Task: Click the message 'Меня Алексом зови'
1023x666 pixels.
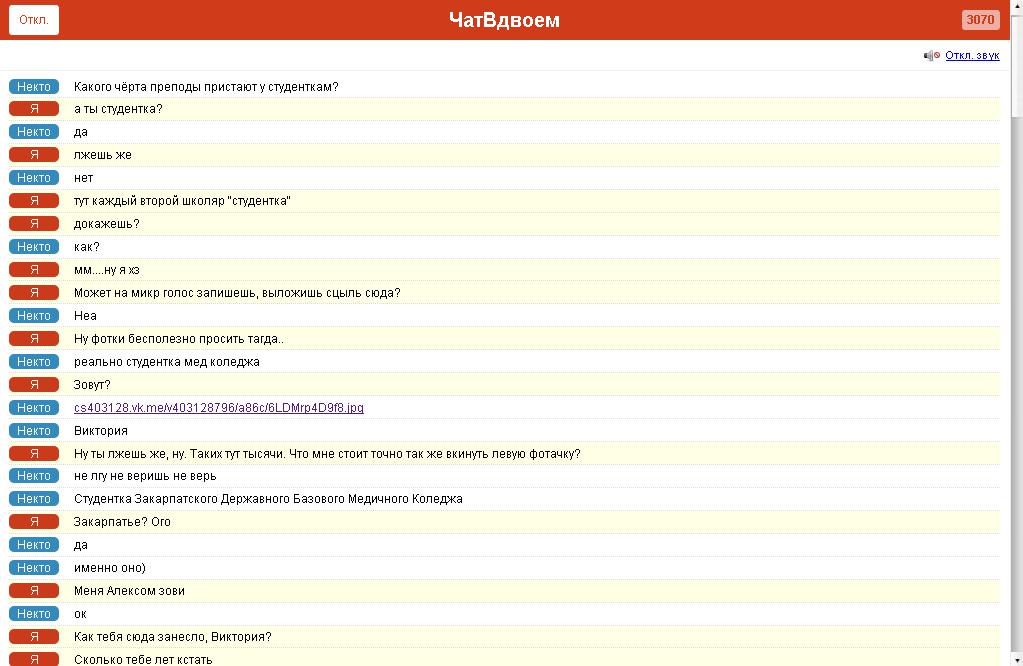Action: (129, 591)
